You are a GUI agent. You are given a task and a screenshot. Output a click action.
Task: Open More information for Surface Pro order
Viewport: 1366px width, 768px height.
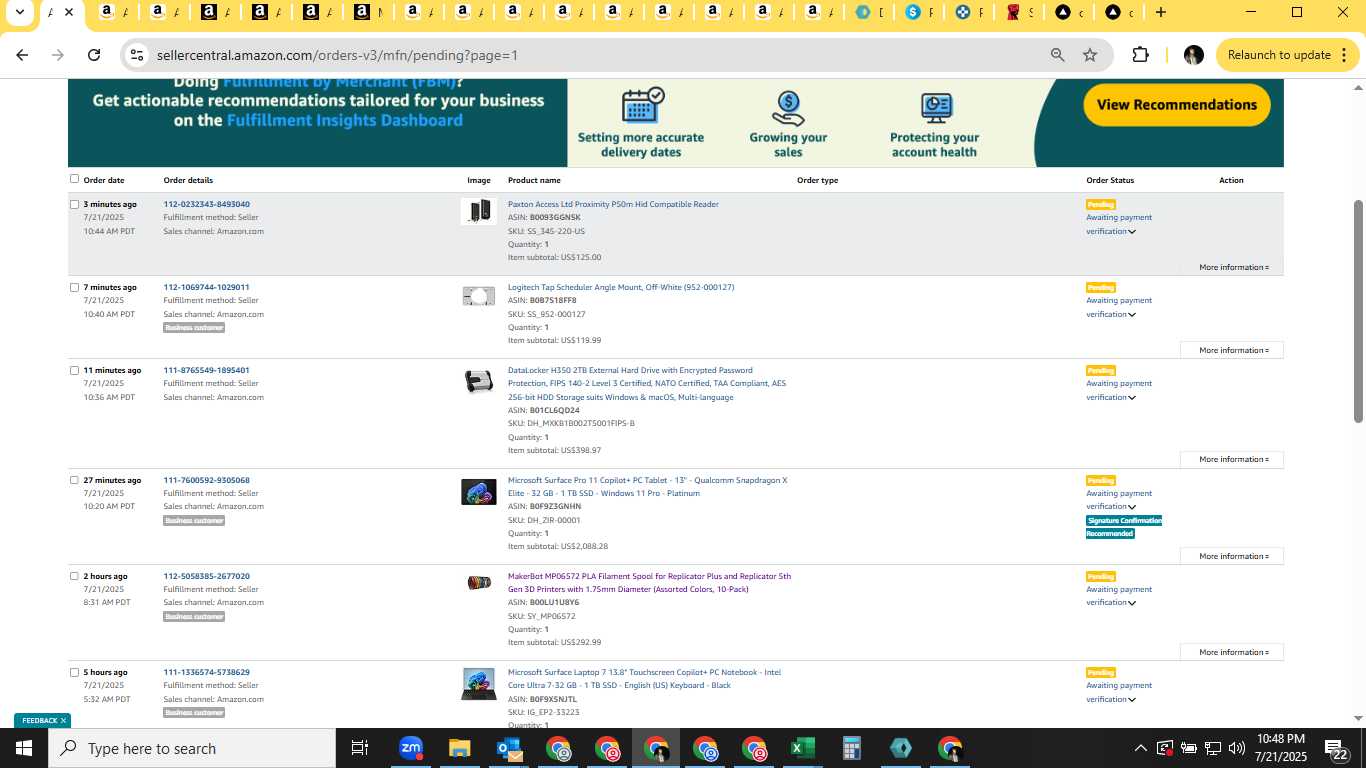[1232, 556]
